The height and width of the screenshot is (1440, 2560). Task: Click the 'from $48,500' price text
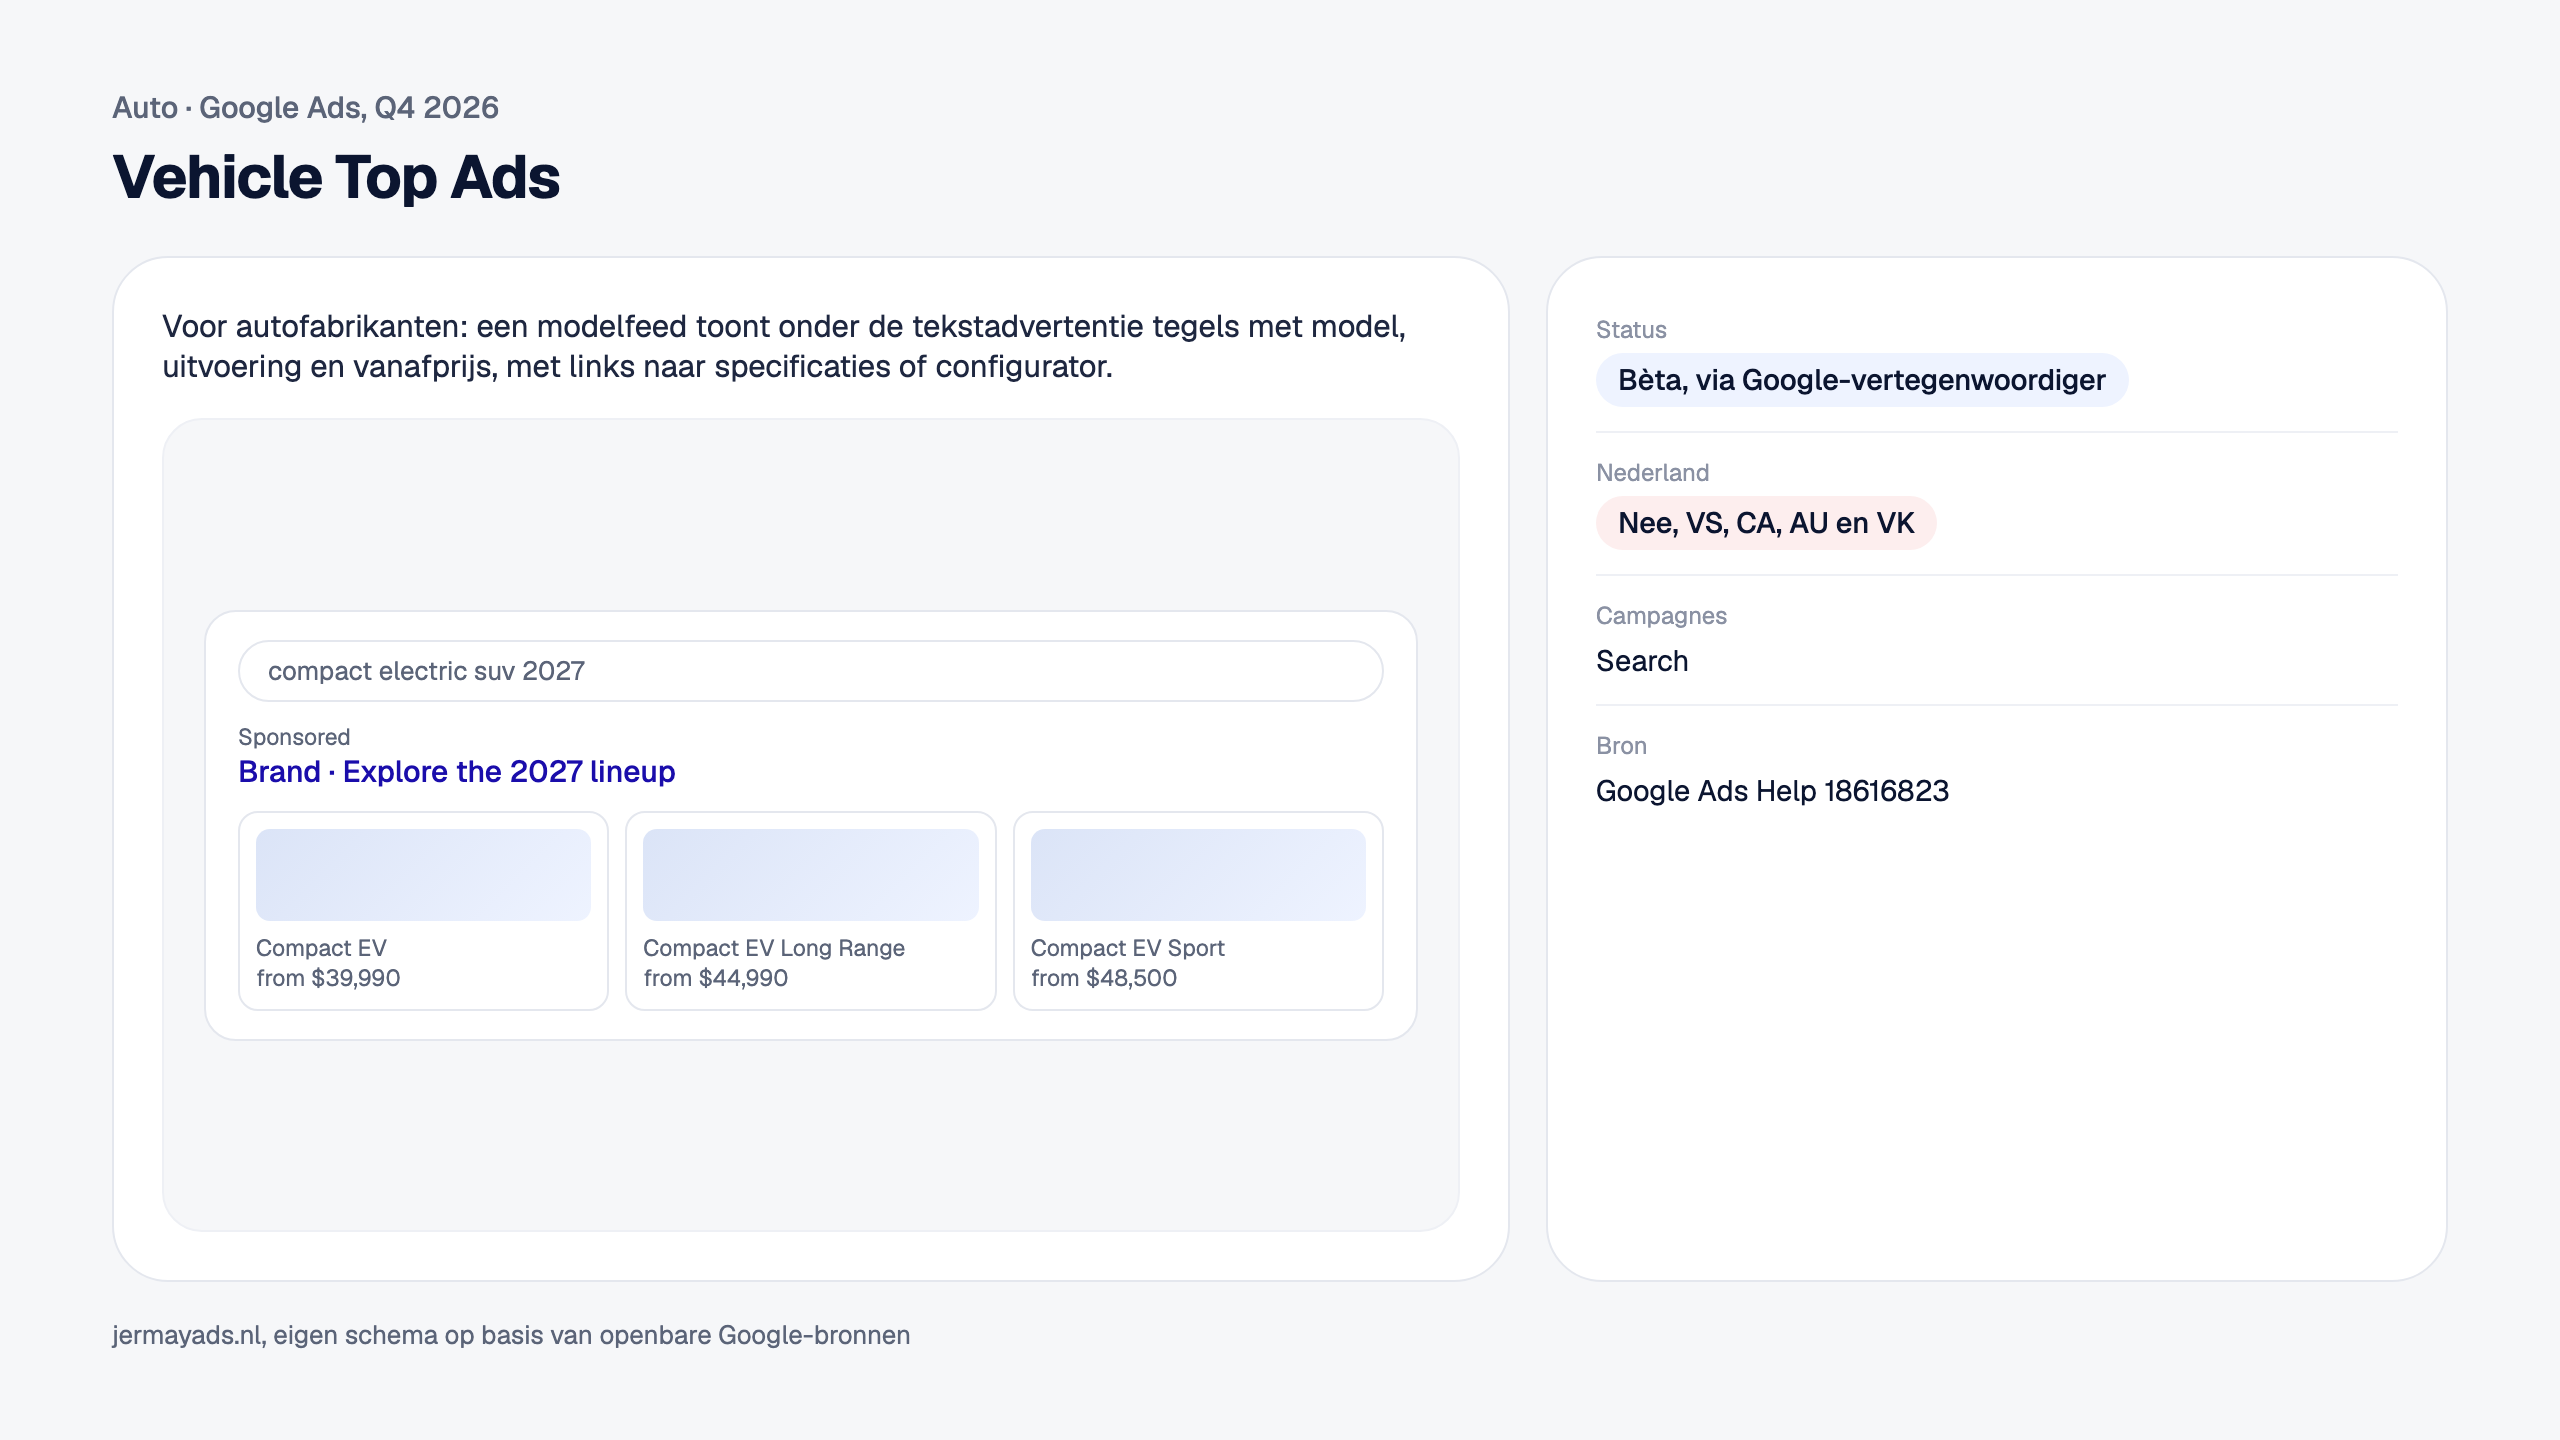1104,978
